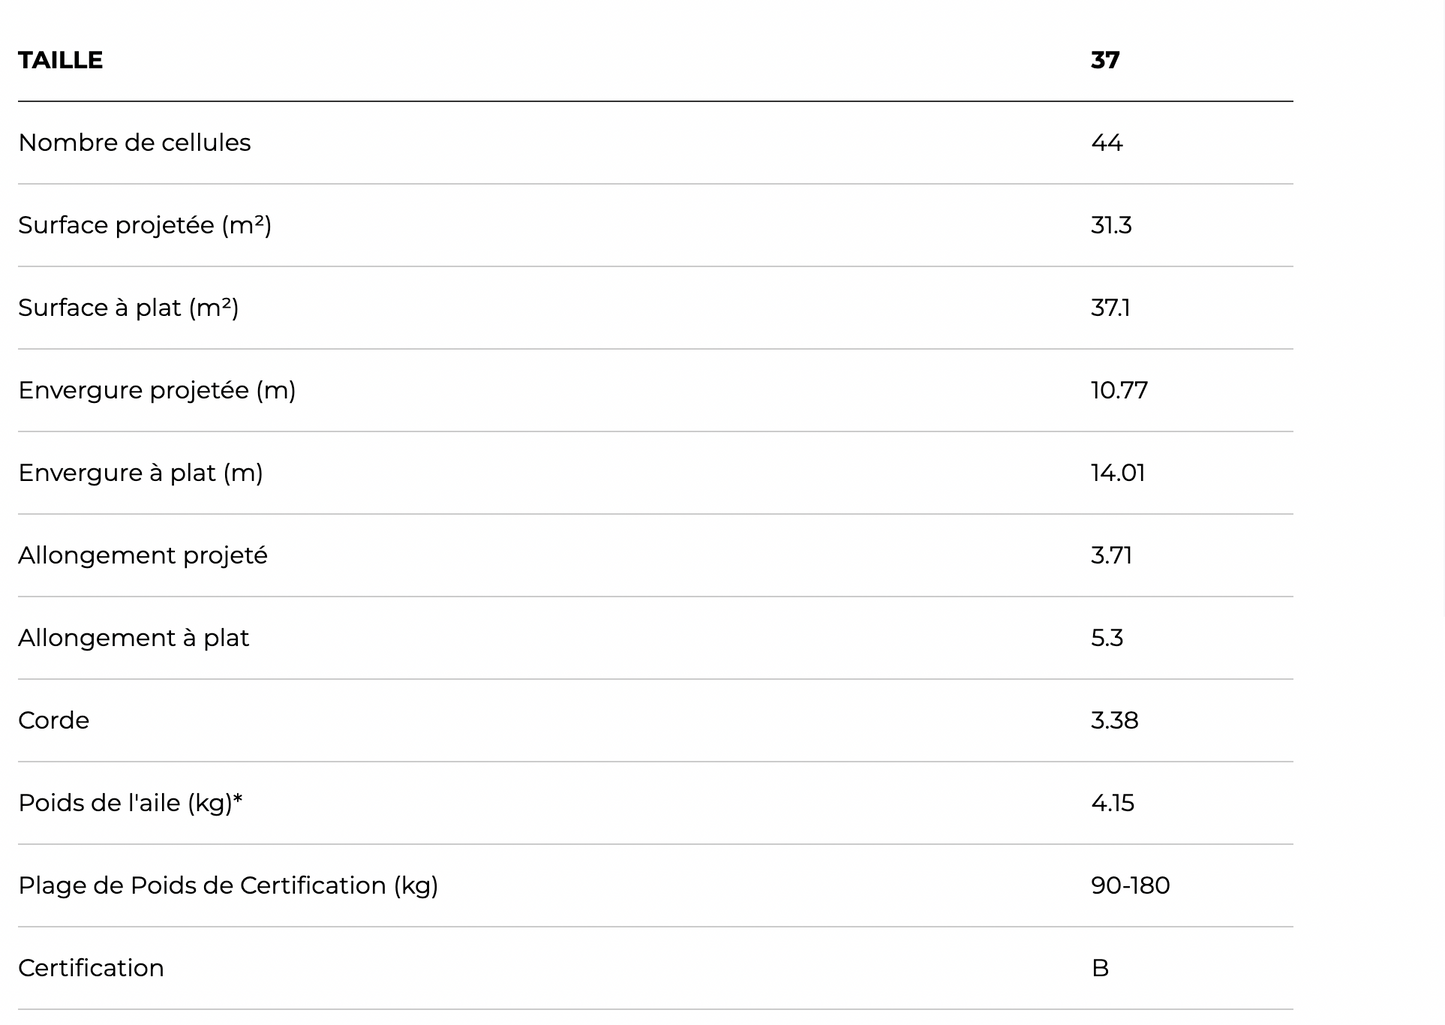Select the chord value 3.38

[x=1114, y=721]
